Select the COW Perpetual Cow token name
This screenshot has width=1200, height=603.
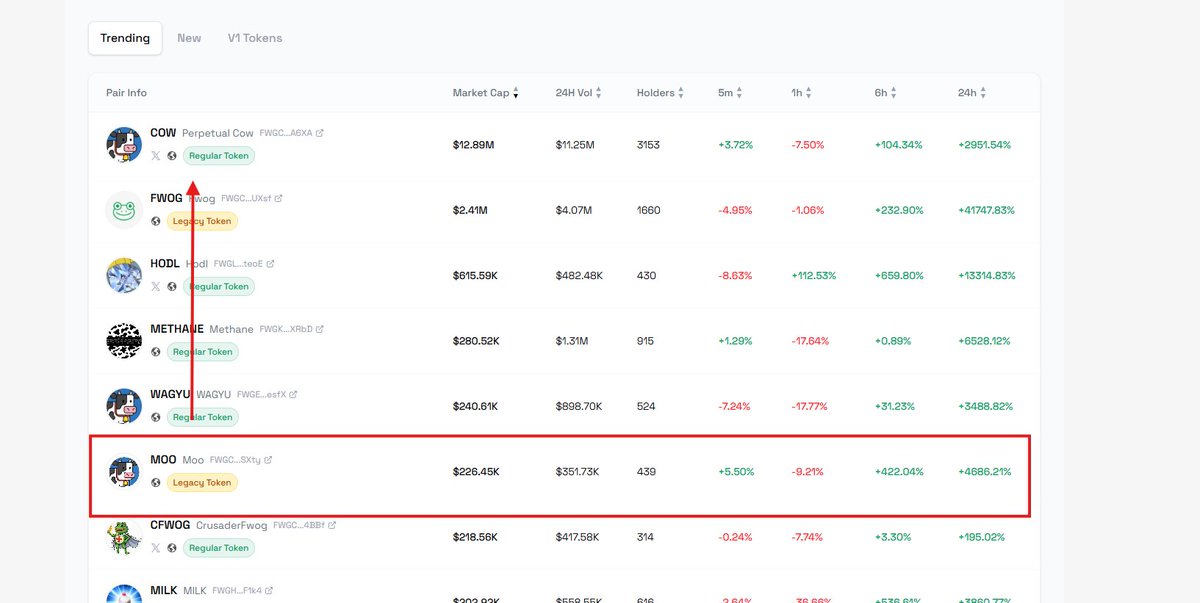point(202,133)
